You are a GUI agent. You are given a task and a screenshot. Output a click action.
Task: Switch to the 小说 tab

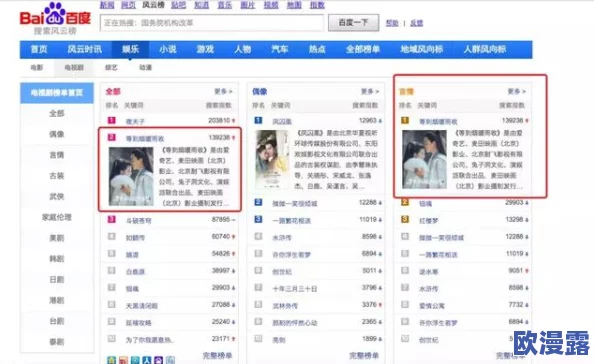(x=167, y=49)
